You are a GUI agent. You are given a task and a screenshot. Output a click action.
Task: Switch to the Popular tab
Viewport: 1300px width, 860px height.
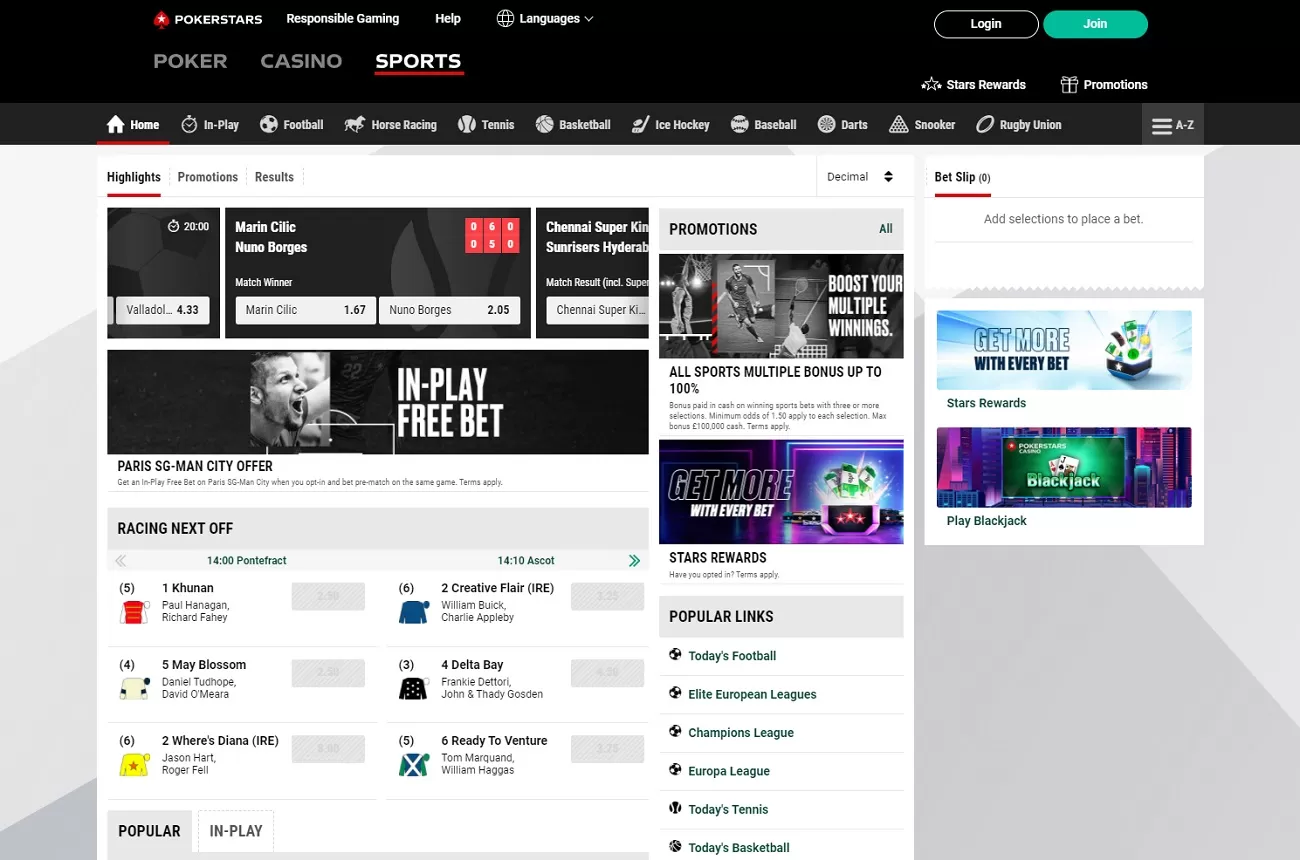click(x=149, y=831)
